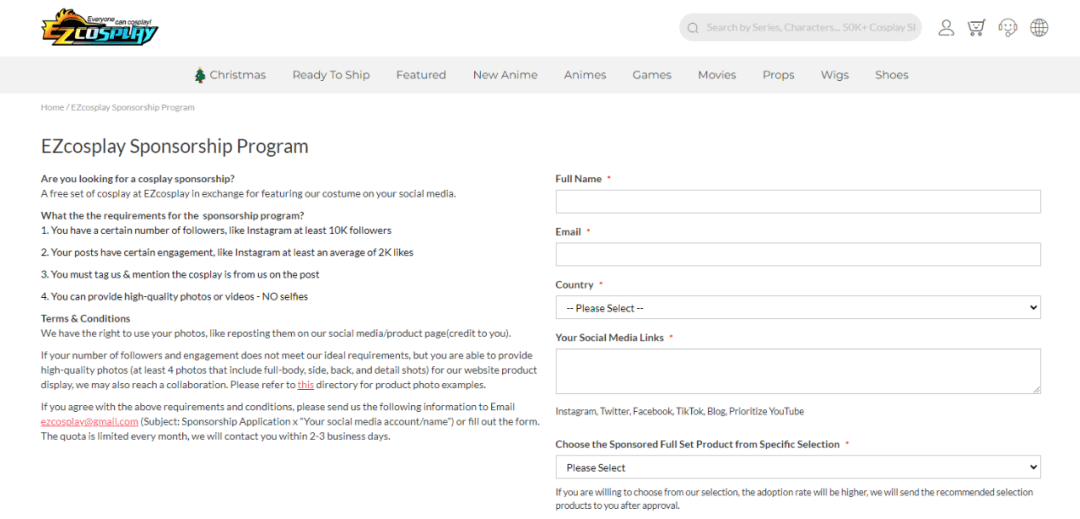Open the Ready To Ship menu
1080x519 pixels.
(x=331, y=75)
